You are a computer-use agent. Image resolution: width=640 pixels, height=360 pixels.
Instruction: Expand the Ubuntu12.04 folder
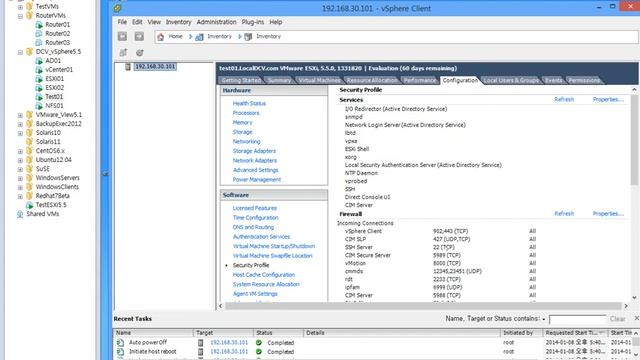[20, 160]
